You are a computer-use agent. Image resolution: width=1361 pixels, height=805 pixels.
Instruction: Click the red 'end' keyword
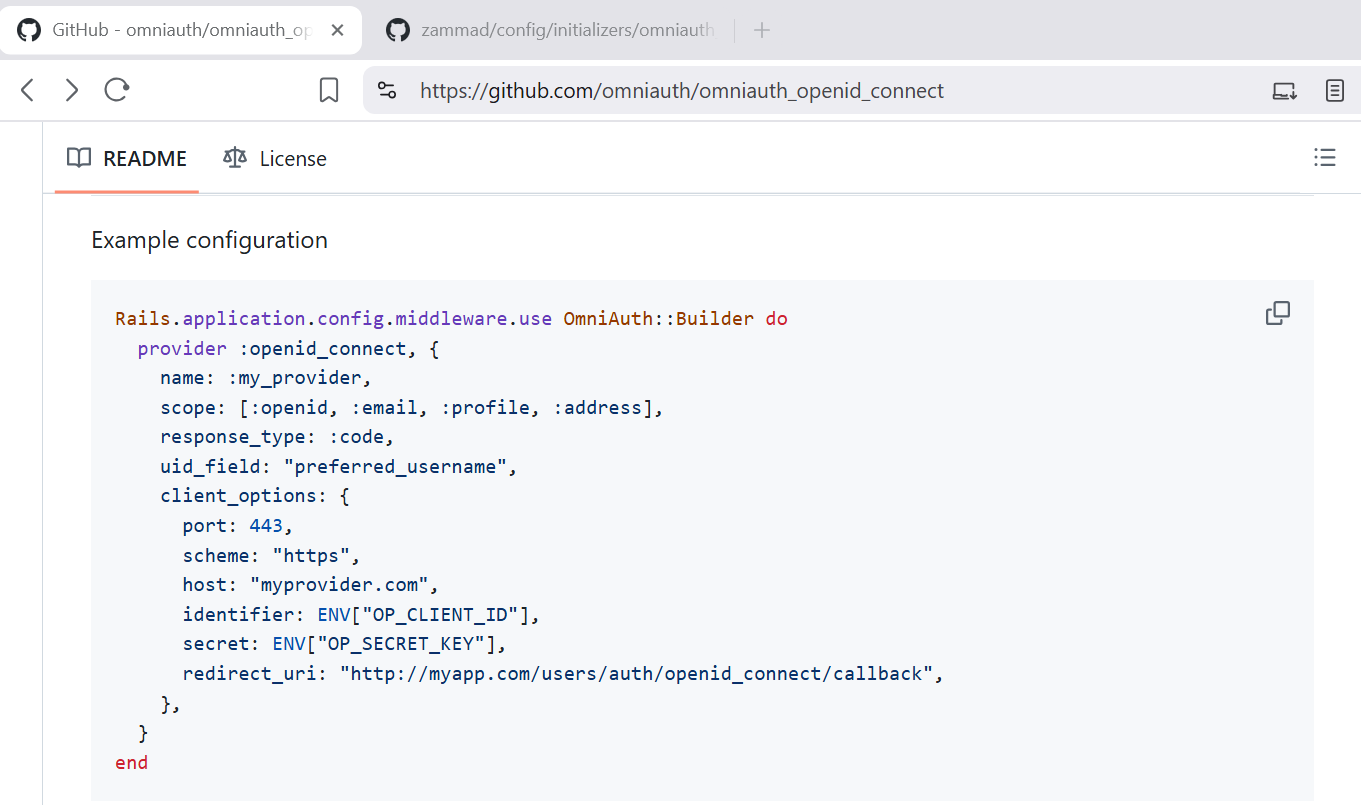pos(132,762)
